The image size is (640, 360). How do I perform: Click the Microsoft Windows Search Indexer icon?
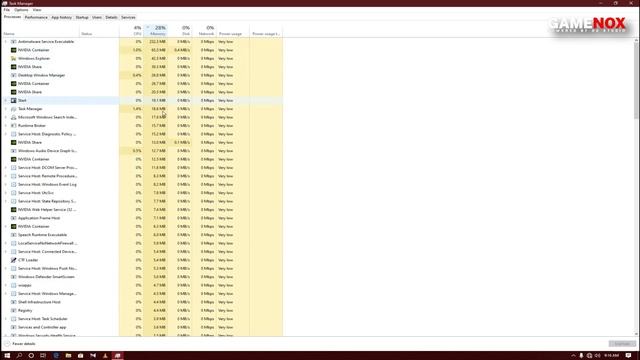(13, 117)
